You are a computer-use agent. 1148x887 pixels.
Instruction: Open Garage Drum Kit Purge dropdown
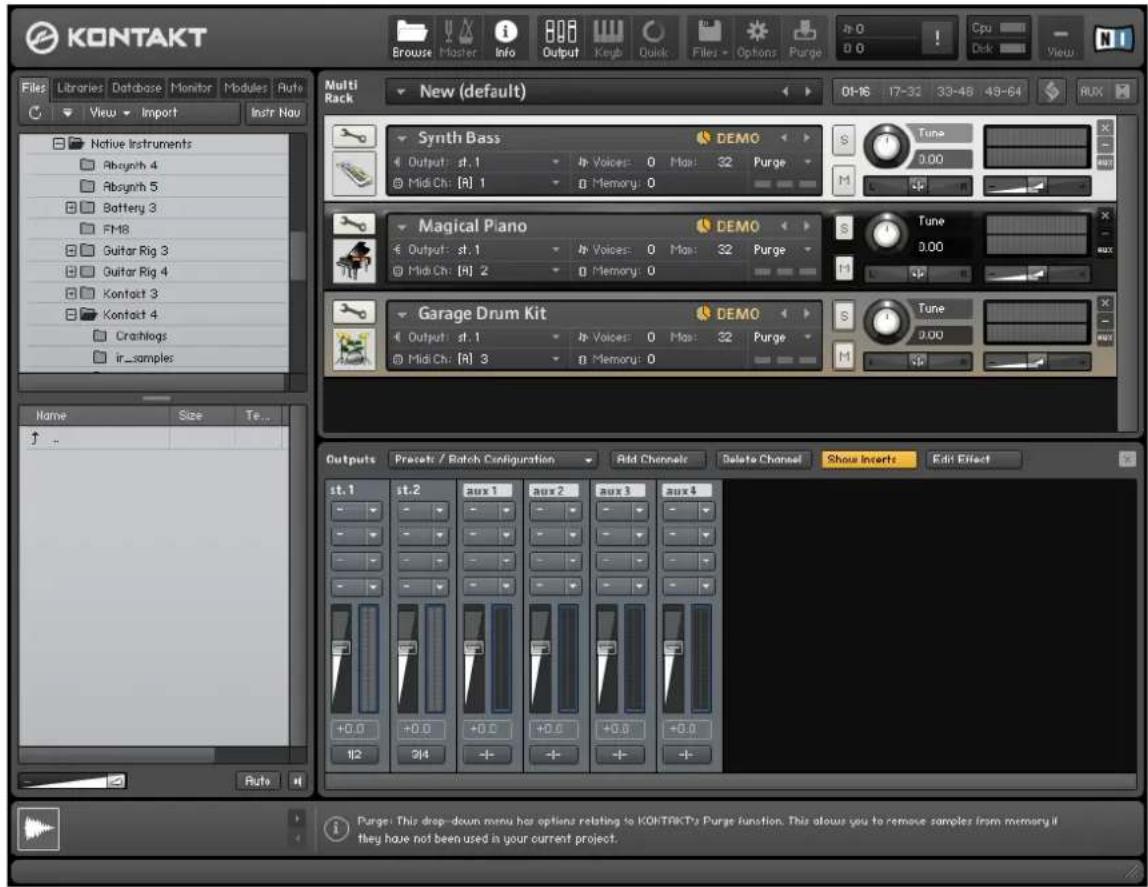pyautogui.click(x=783, y=337)
